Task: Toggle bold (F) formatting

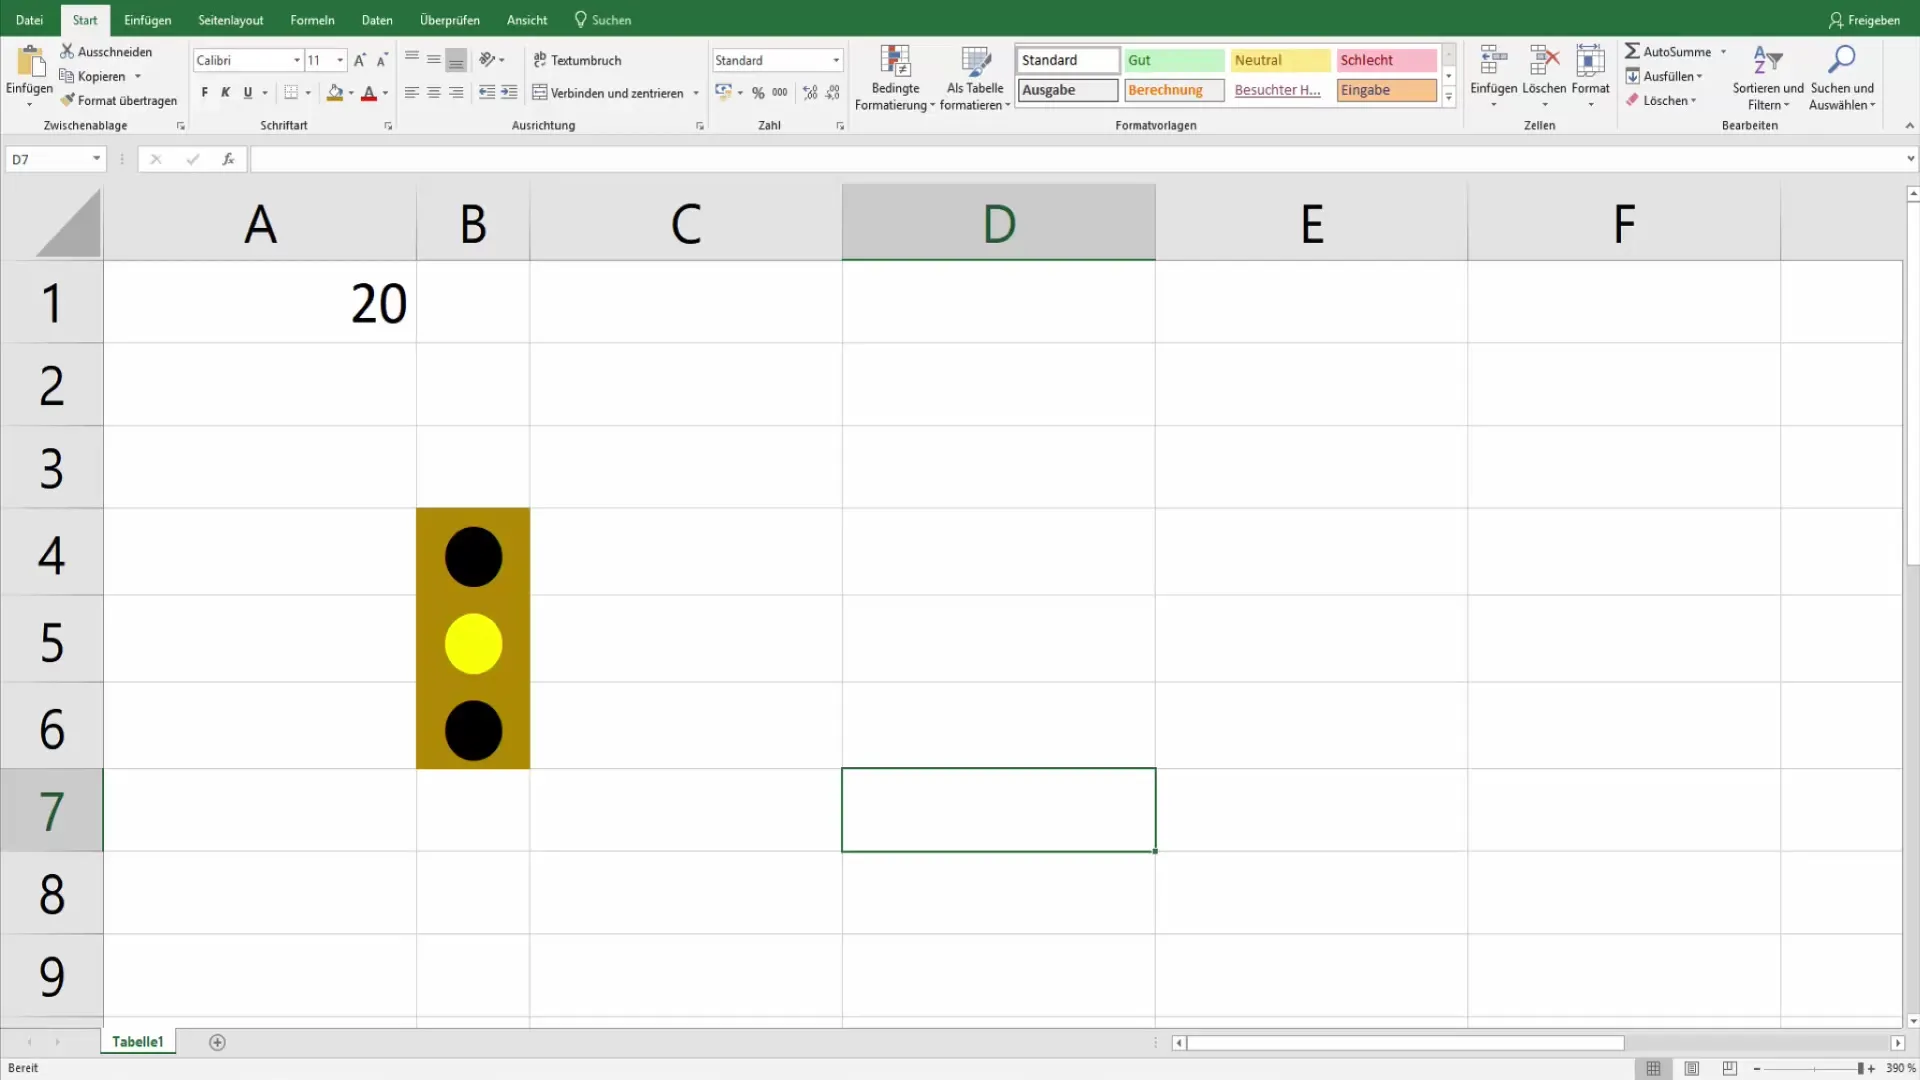Action: point(204,92)
